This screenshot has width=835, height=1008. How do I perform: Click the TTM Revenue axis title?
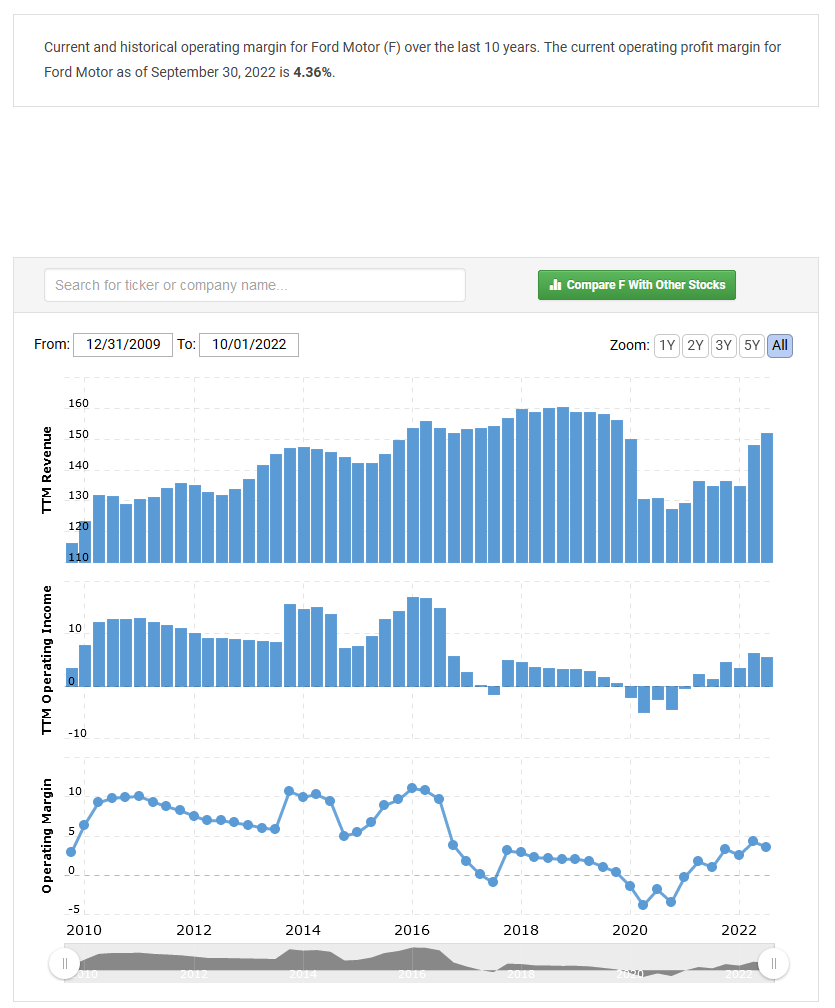[46, 470]
